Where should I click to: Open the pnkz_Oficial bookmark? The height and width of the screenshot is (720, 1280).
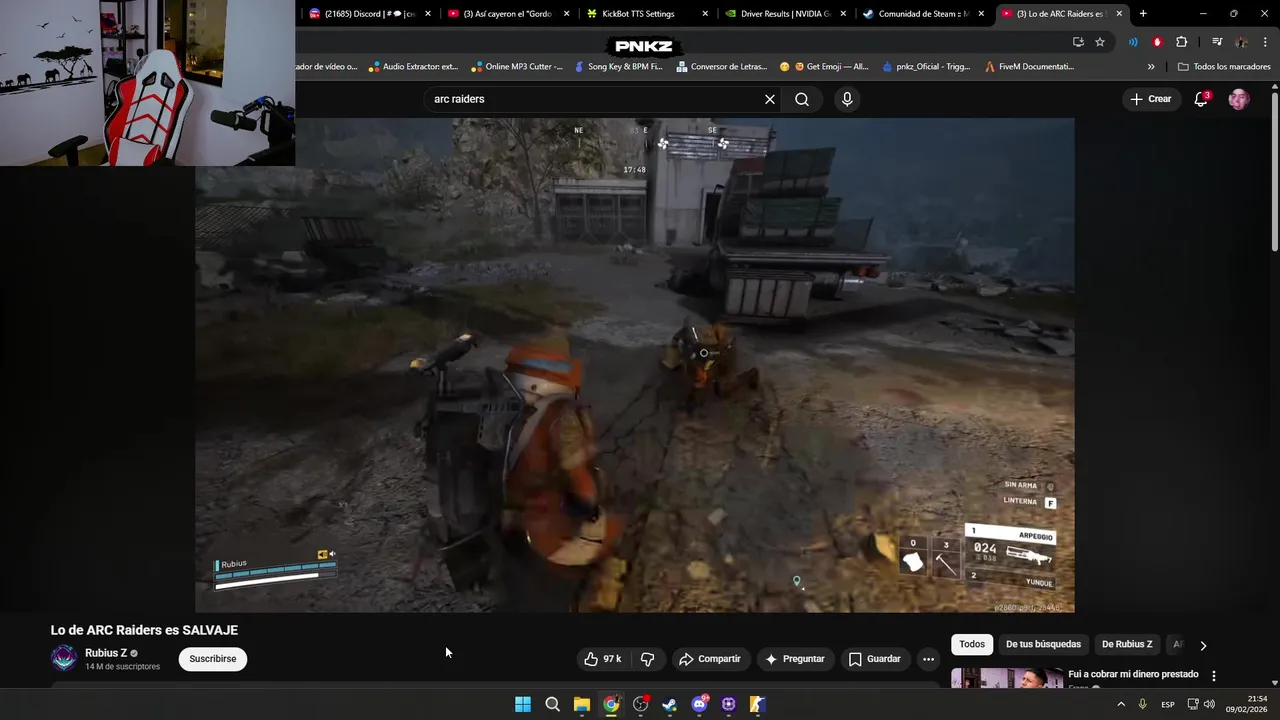(x=926, y=67)
